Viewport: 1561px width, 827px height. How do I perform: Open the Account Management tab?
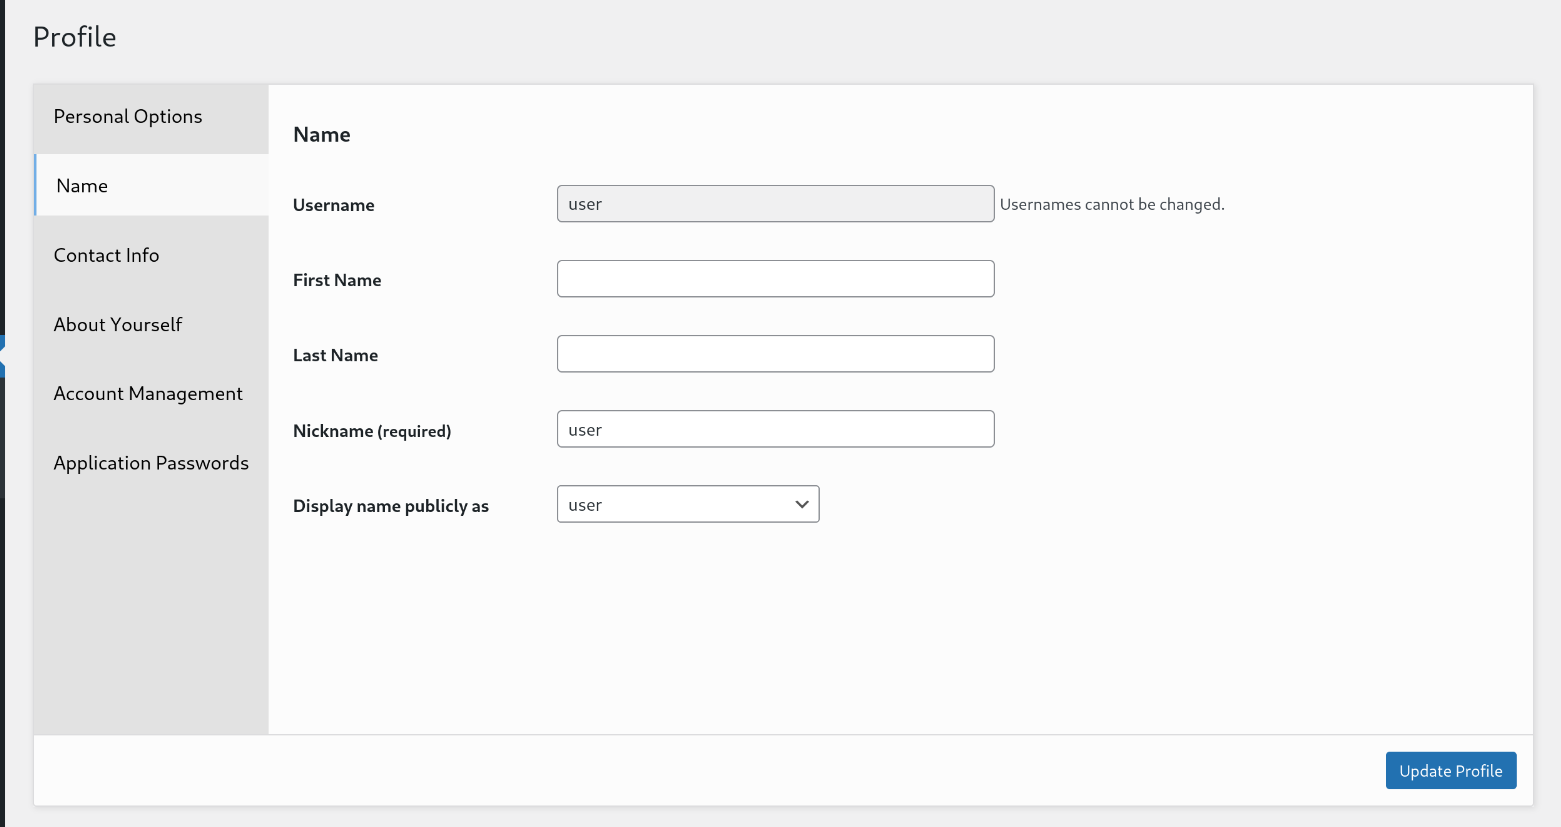click(x=148, y=394)
